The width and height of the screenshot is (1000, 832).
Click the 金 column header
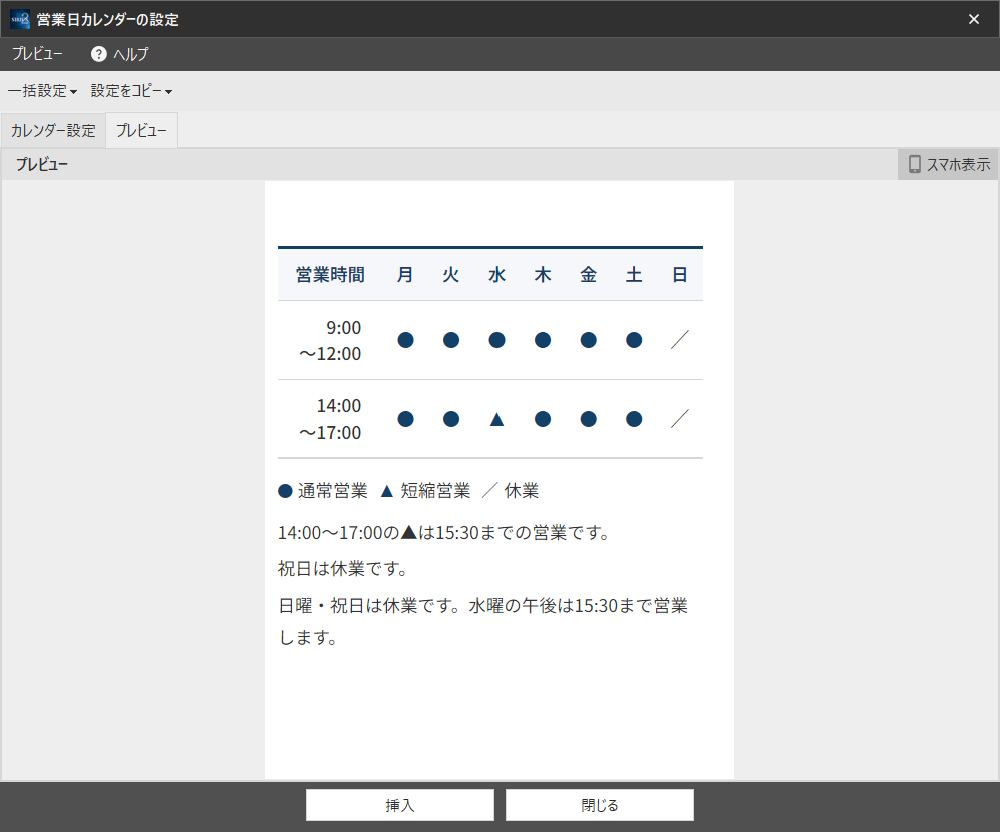click(x=589, y=275)
